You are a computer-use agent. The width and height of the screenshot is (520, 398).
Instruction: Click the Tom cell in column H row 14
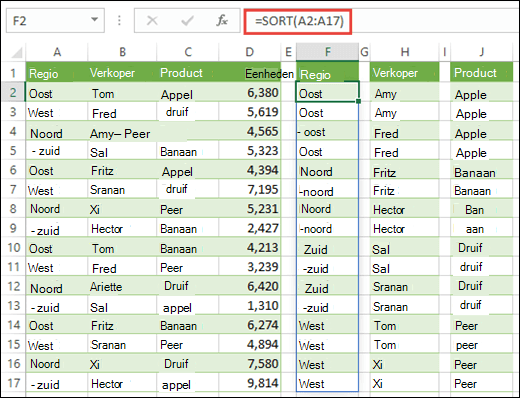pos(405,325)
